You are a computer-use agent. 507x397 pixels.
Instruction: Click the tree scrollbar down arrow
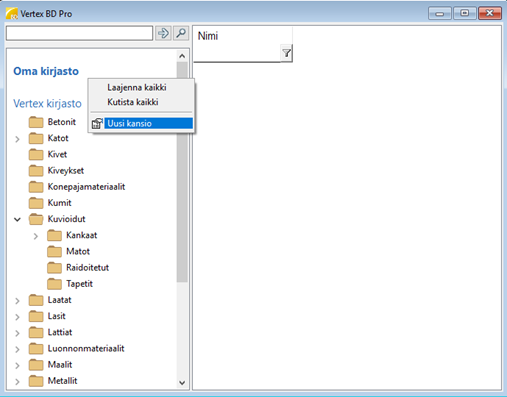coord(182,383)
